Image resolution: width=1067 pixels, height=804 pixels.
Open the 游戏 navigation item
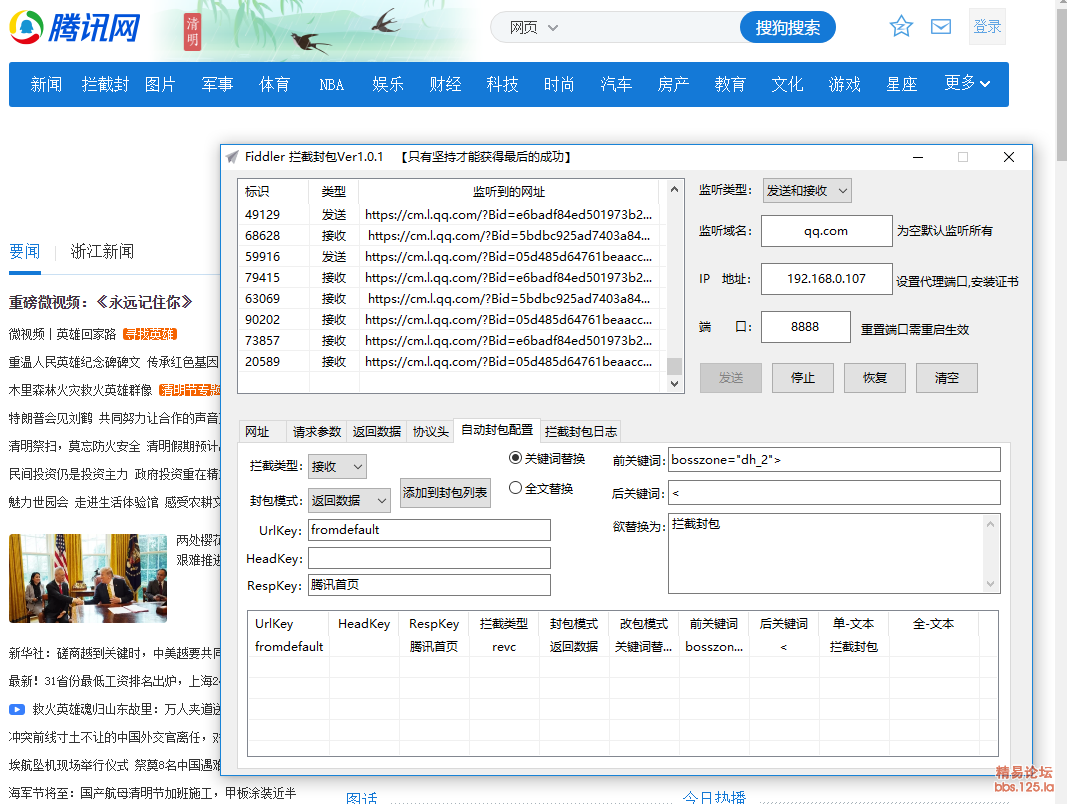click(844, 84)
